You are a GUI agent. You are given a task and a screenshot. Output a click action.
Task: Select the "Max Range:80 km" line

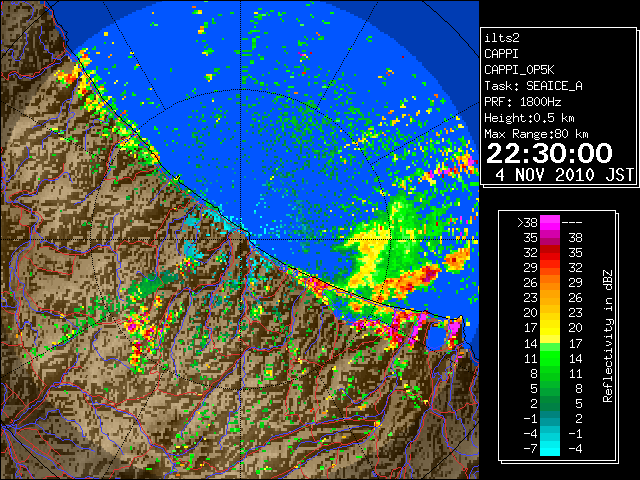click(536, 134)
